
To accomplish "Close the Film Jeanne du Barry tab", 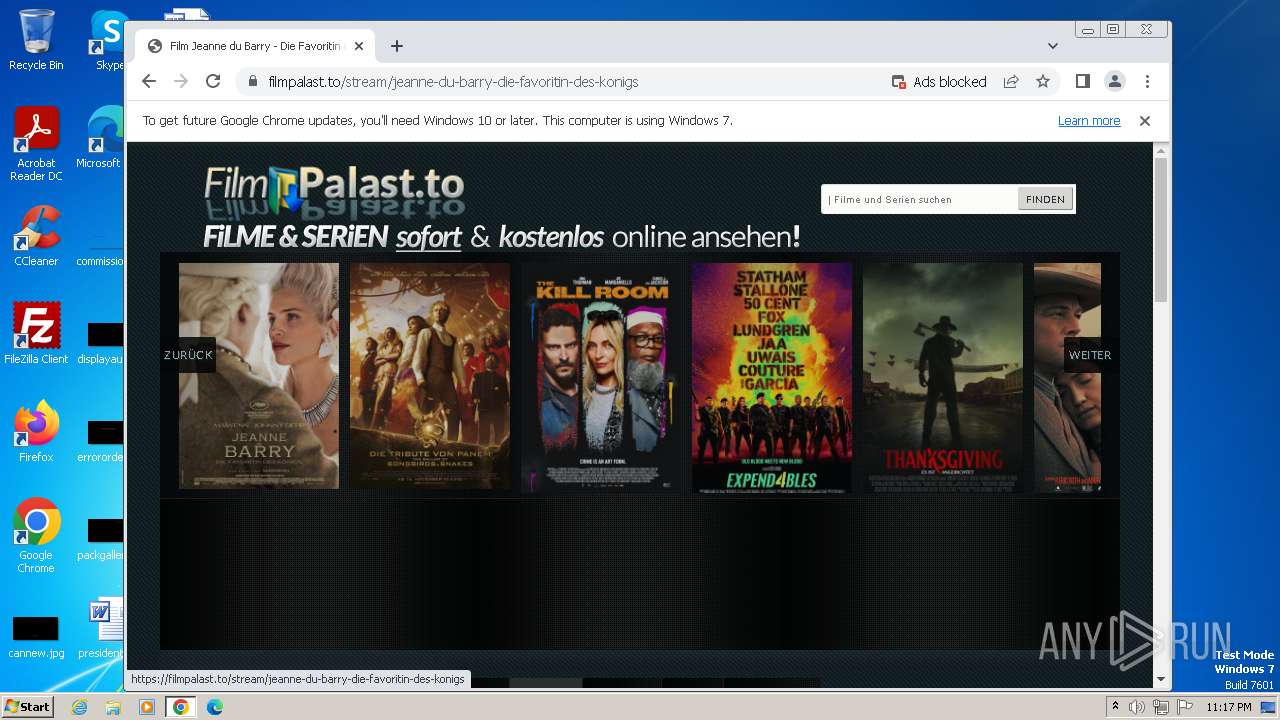I will click(x=359, y=46).
